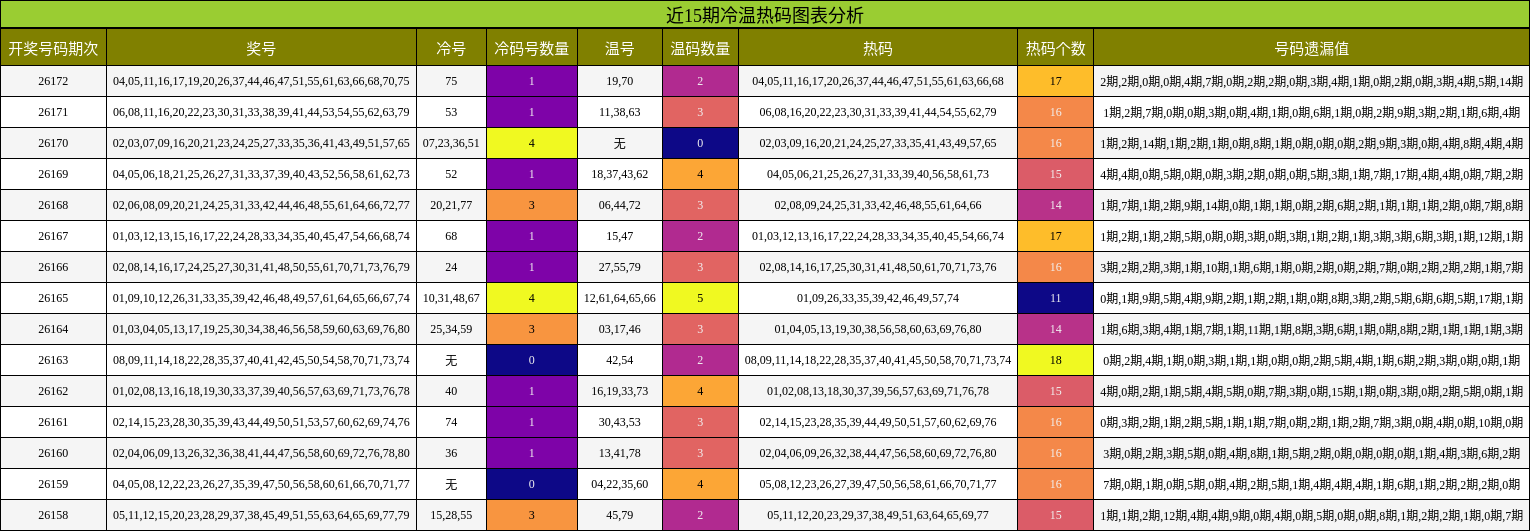Click draw period 26164
The width and height of the screenshot is (1530, 531).
point(53,329)
